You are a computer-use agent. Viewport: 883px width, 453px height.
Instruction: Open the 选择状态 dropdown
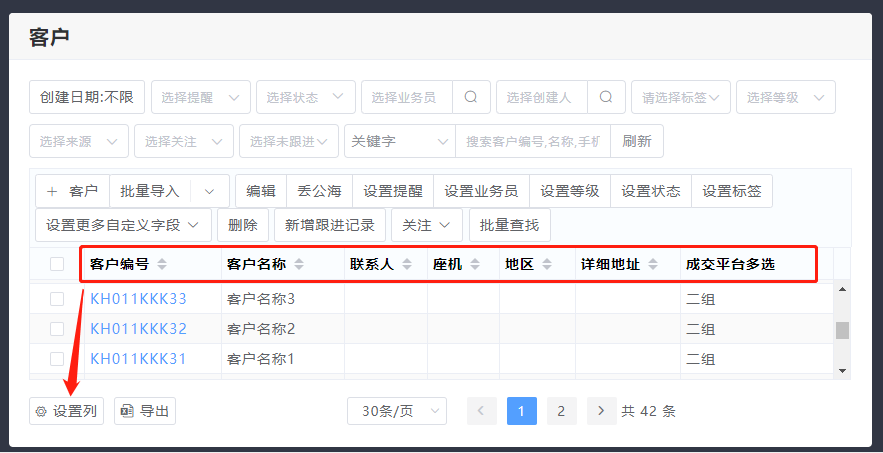click(x=305, y=97)
